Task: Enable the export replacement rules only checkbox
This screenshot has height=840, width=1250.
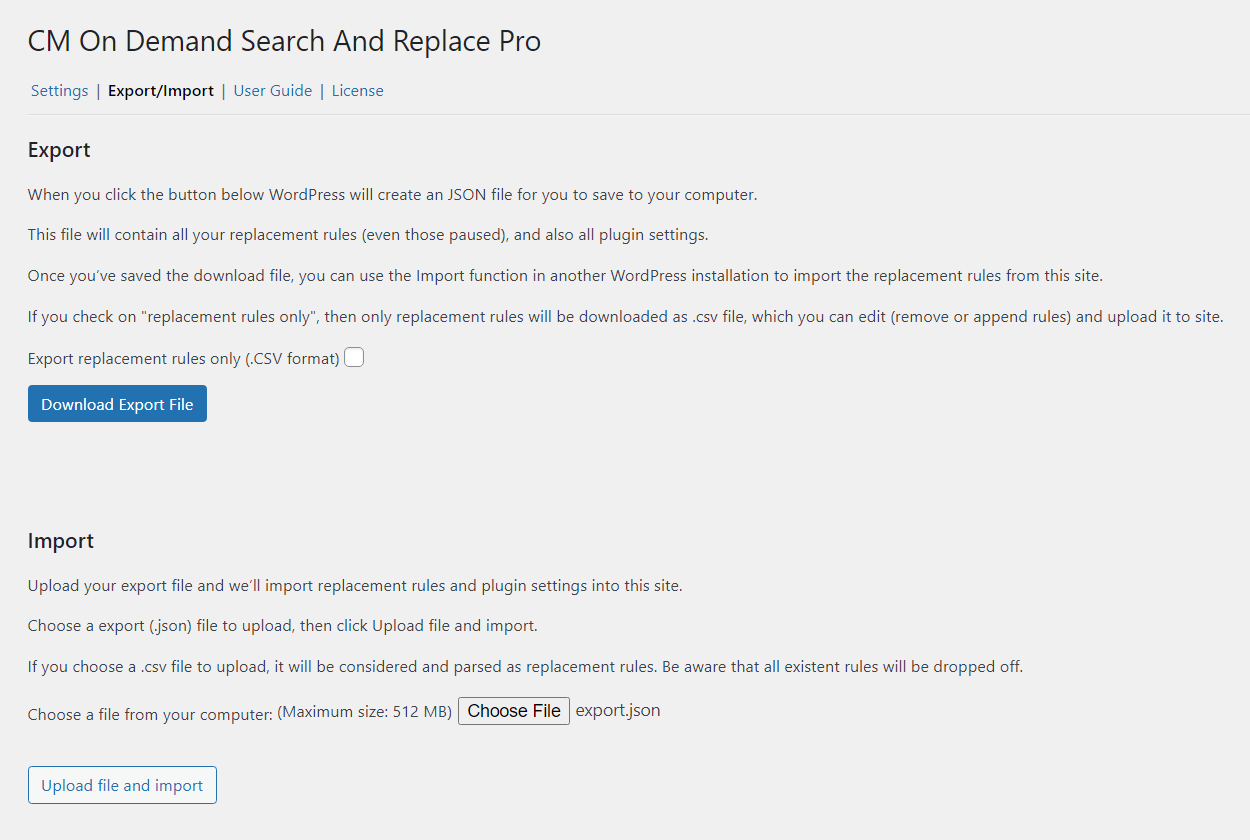Action: [x=354, y=357]
